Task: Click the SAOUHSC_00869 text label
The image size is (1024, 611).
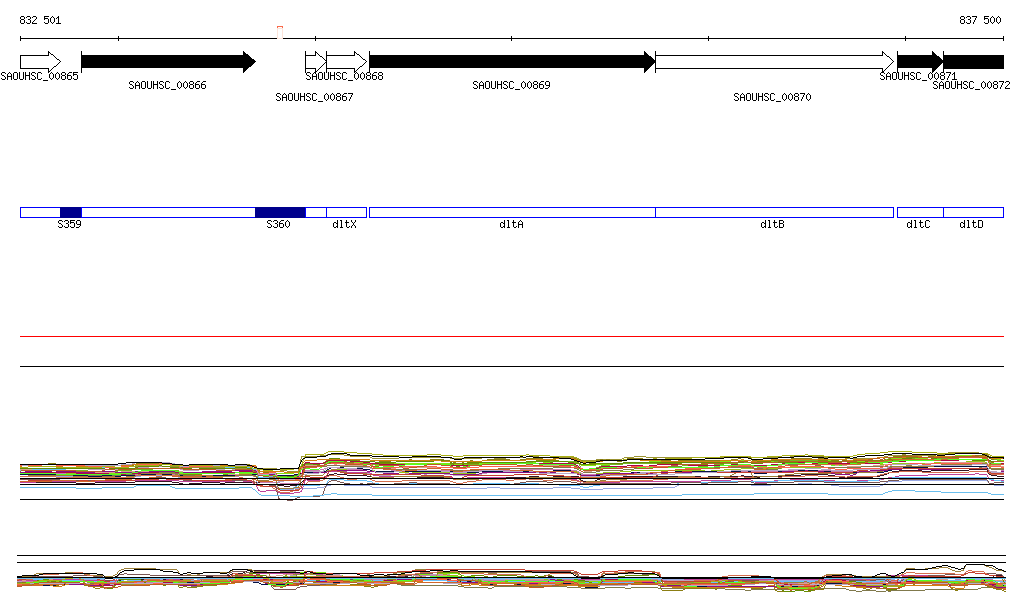Action: click(511, 86)
